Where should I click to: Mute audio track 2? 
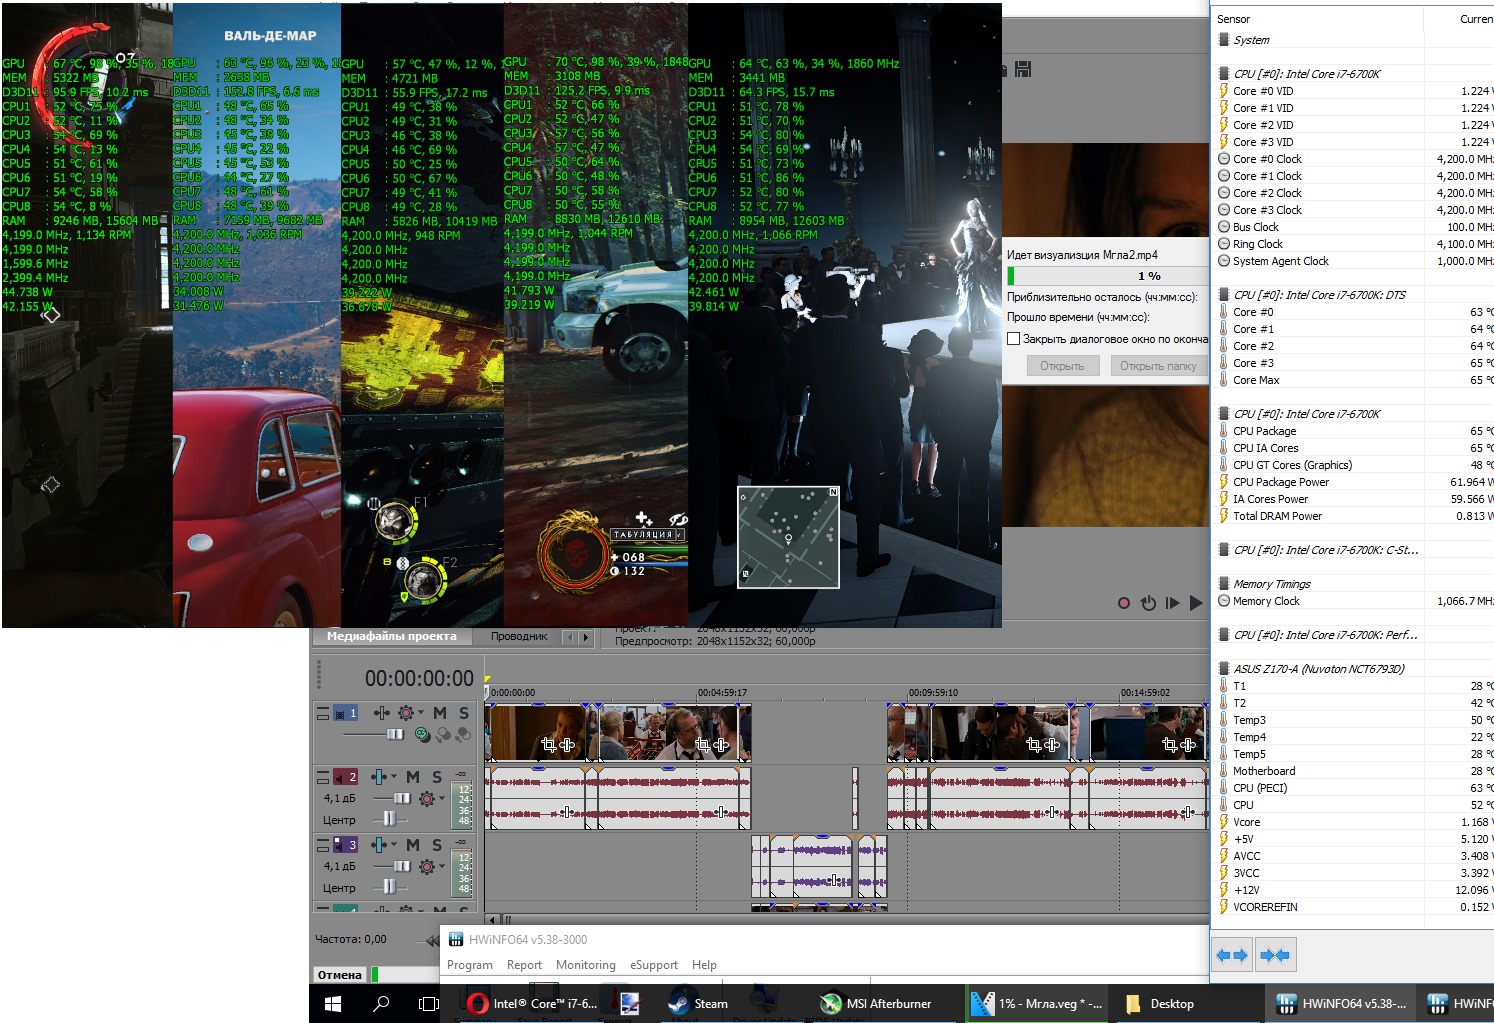pyautogui.click(x=413, y=777)
